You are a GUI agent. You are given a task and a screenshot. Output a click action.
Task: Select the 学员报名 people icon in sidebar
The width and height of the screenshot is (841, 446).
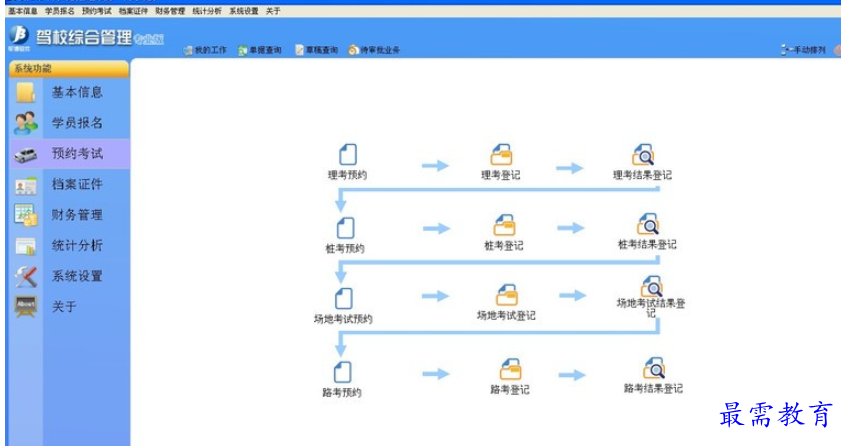tap(26, 123)
